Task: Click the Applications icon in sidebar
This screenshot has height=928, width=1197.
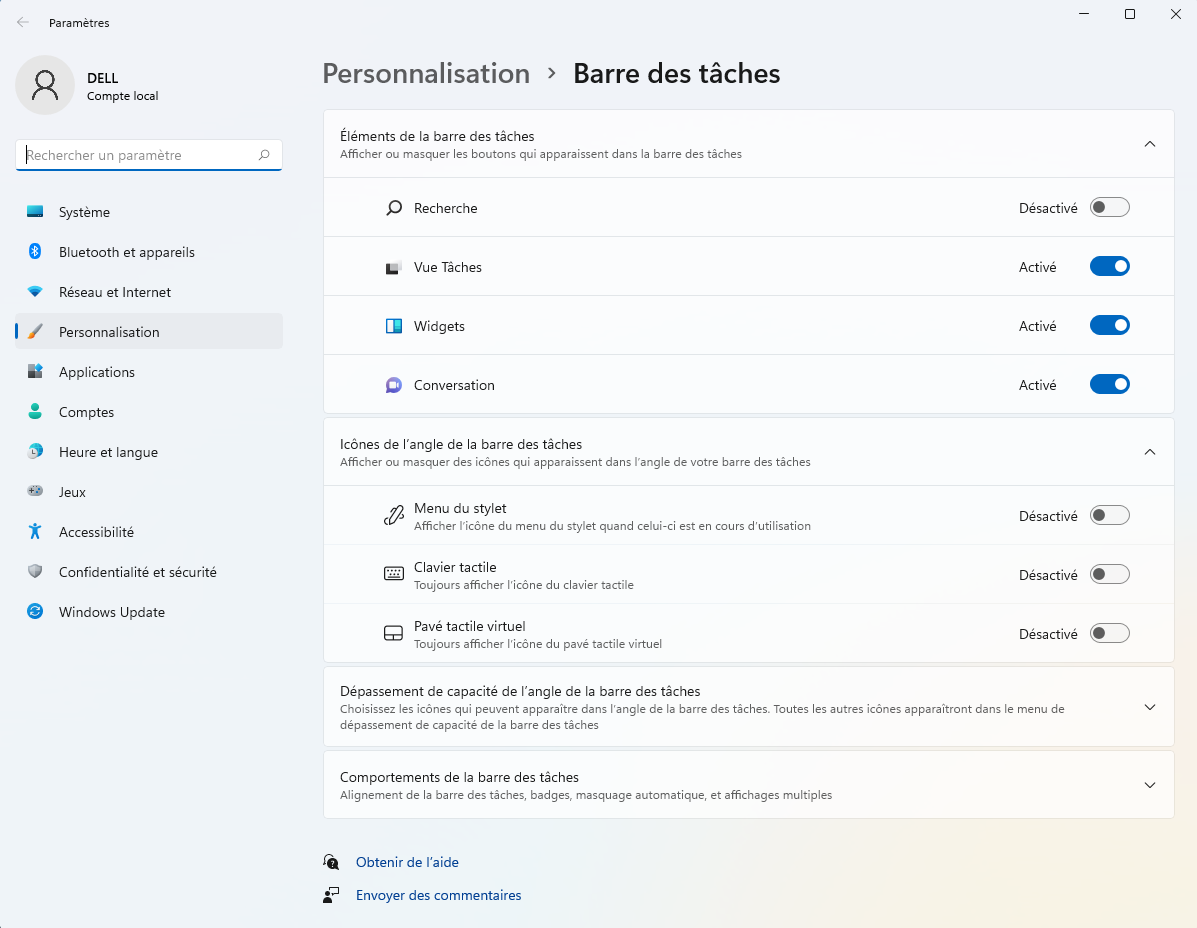Action: coord(35,372)
